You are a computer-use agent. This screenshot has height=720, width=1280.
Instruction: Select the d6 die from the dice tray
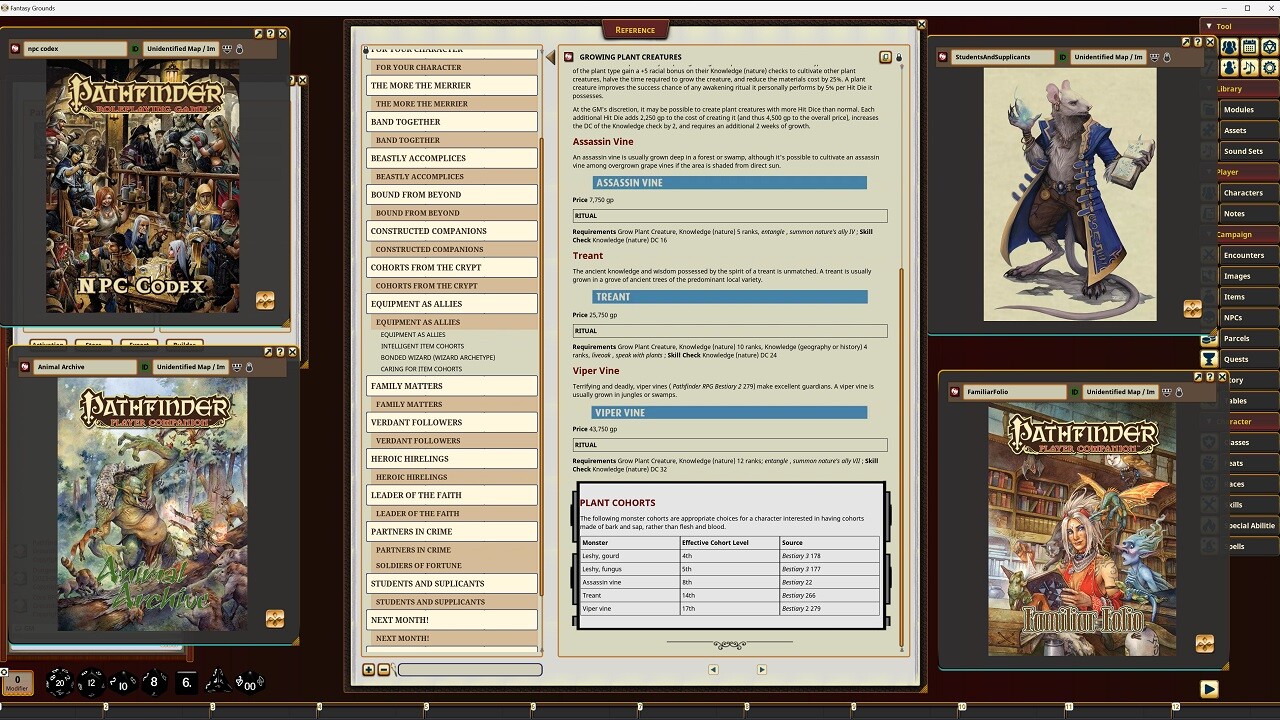coord(186,681)
